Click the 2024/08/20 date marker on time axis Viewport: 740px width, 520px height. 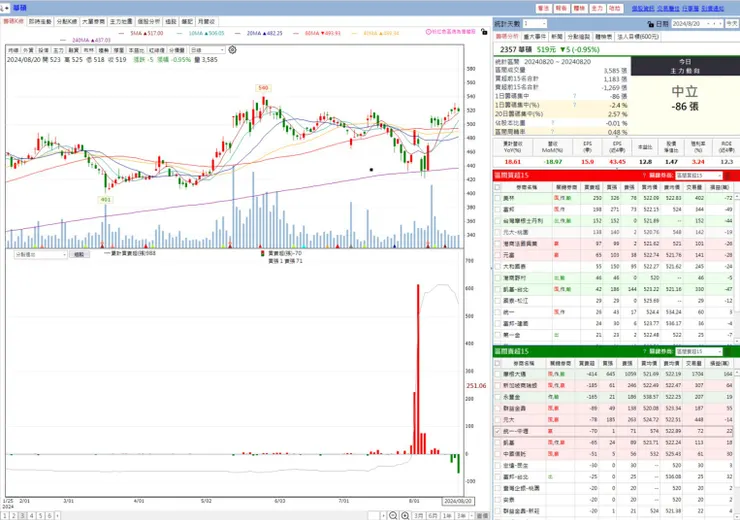click(x=458, y=501)
